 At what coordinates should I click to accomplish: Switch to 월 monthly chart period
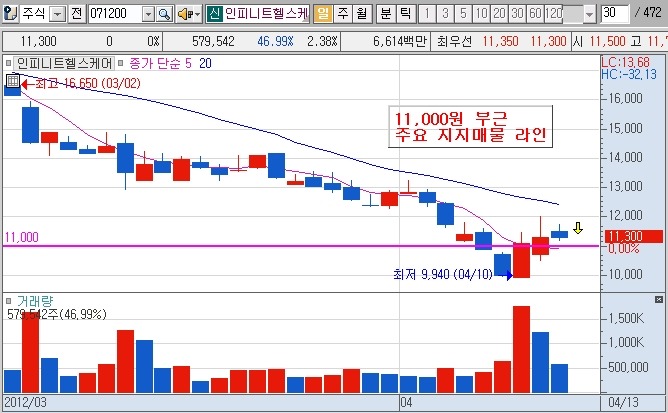(362, 14)
